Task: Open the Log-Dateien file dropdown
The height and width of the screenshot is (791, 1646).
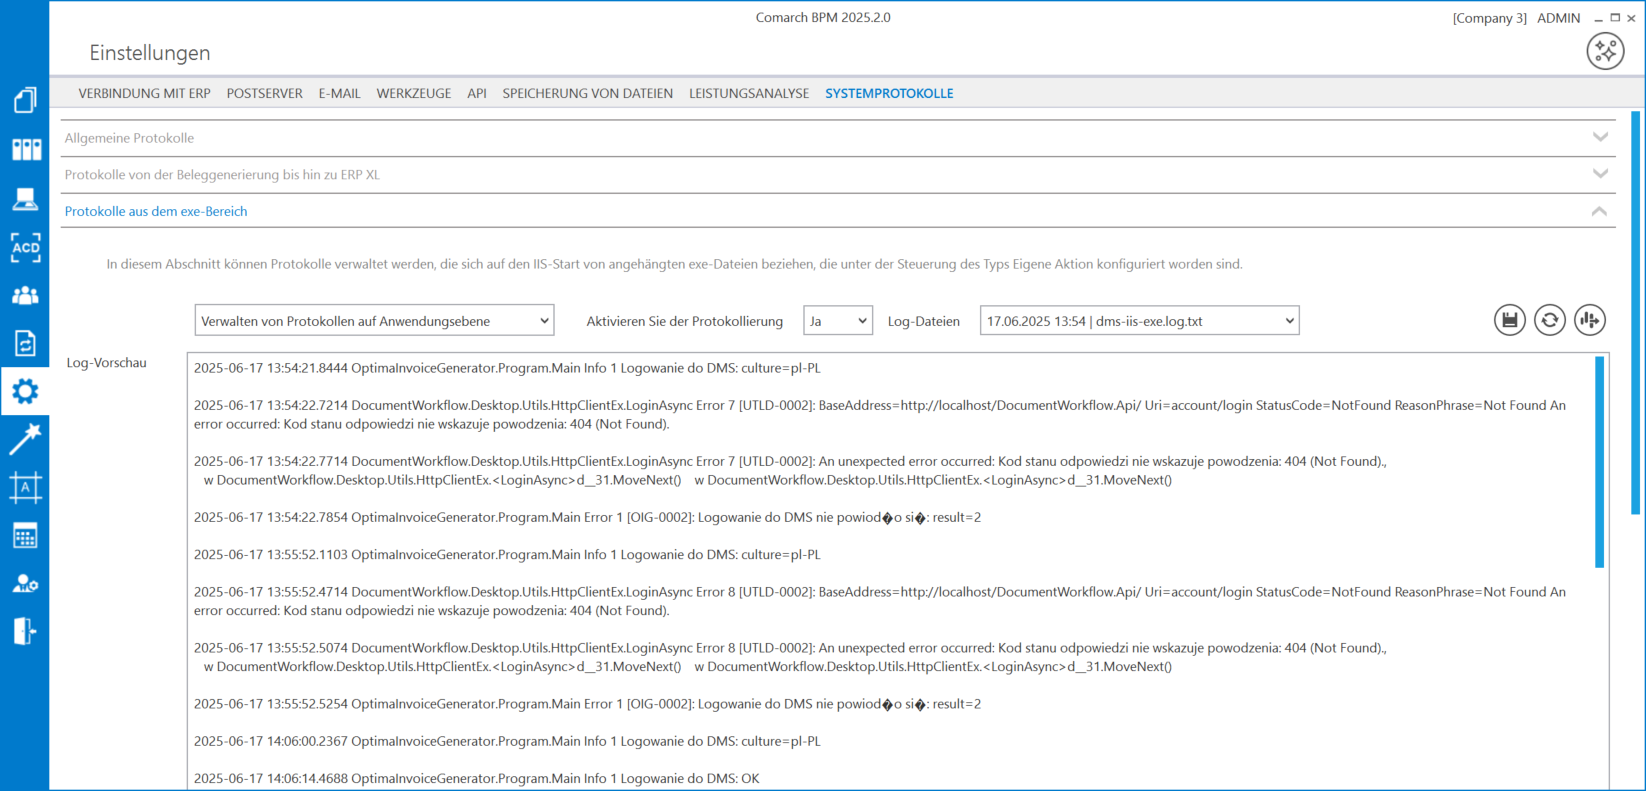Action: point(1139,321)
